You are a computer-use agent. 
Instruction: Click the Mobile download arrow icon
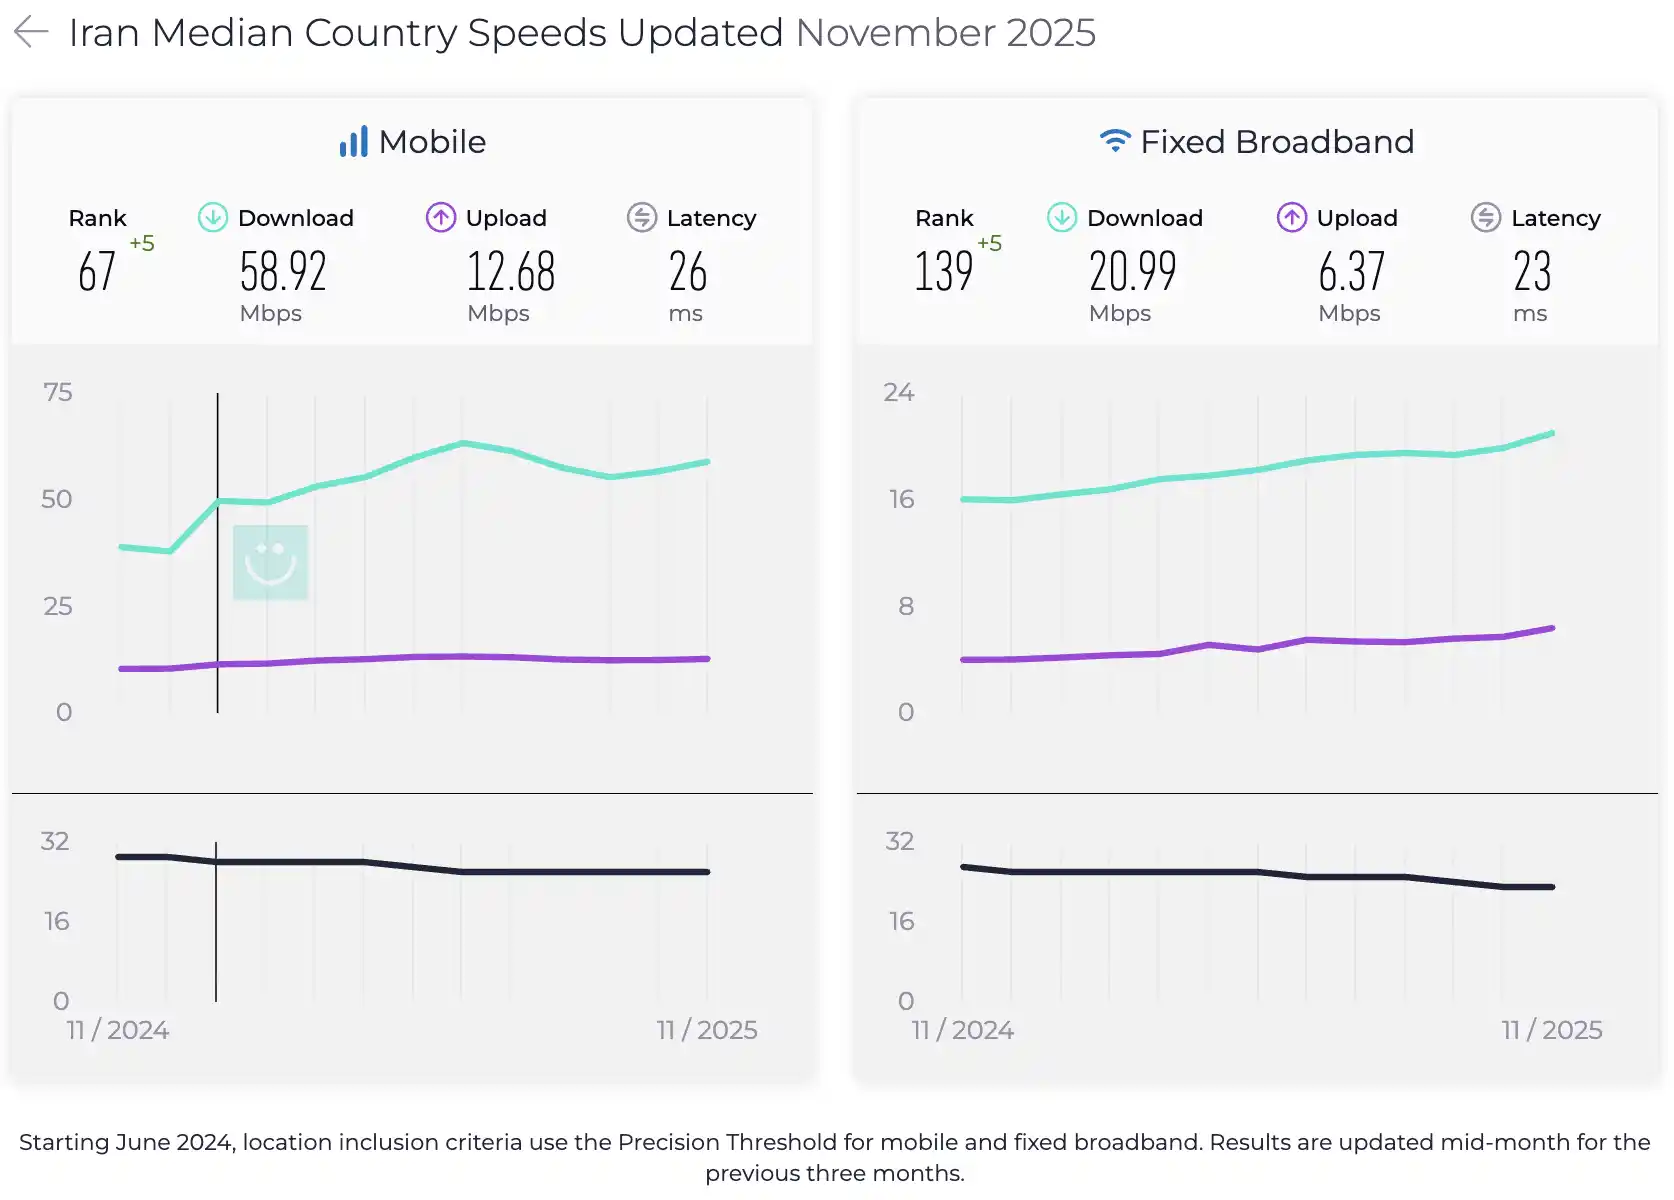click(x=213, y=217)
